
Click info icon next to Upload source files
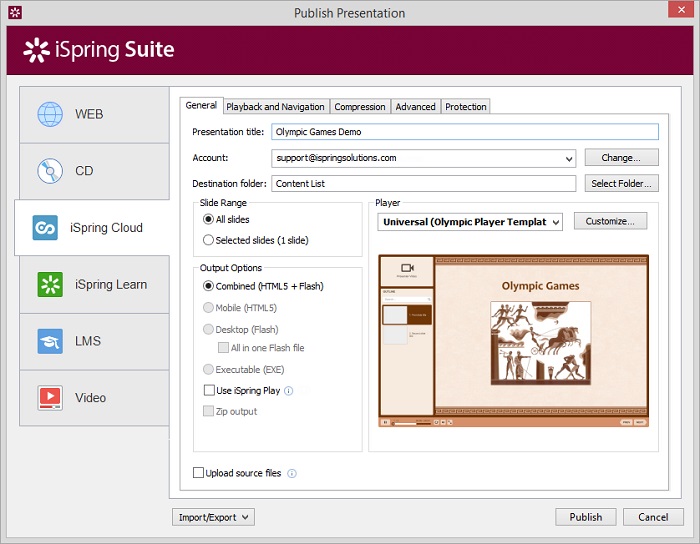(x=292, y=473)
